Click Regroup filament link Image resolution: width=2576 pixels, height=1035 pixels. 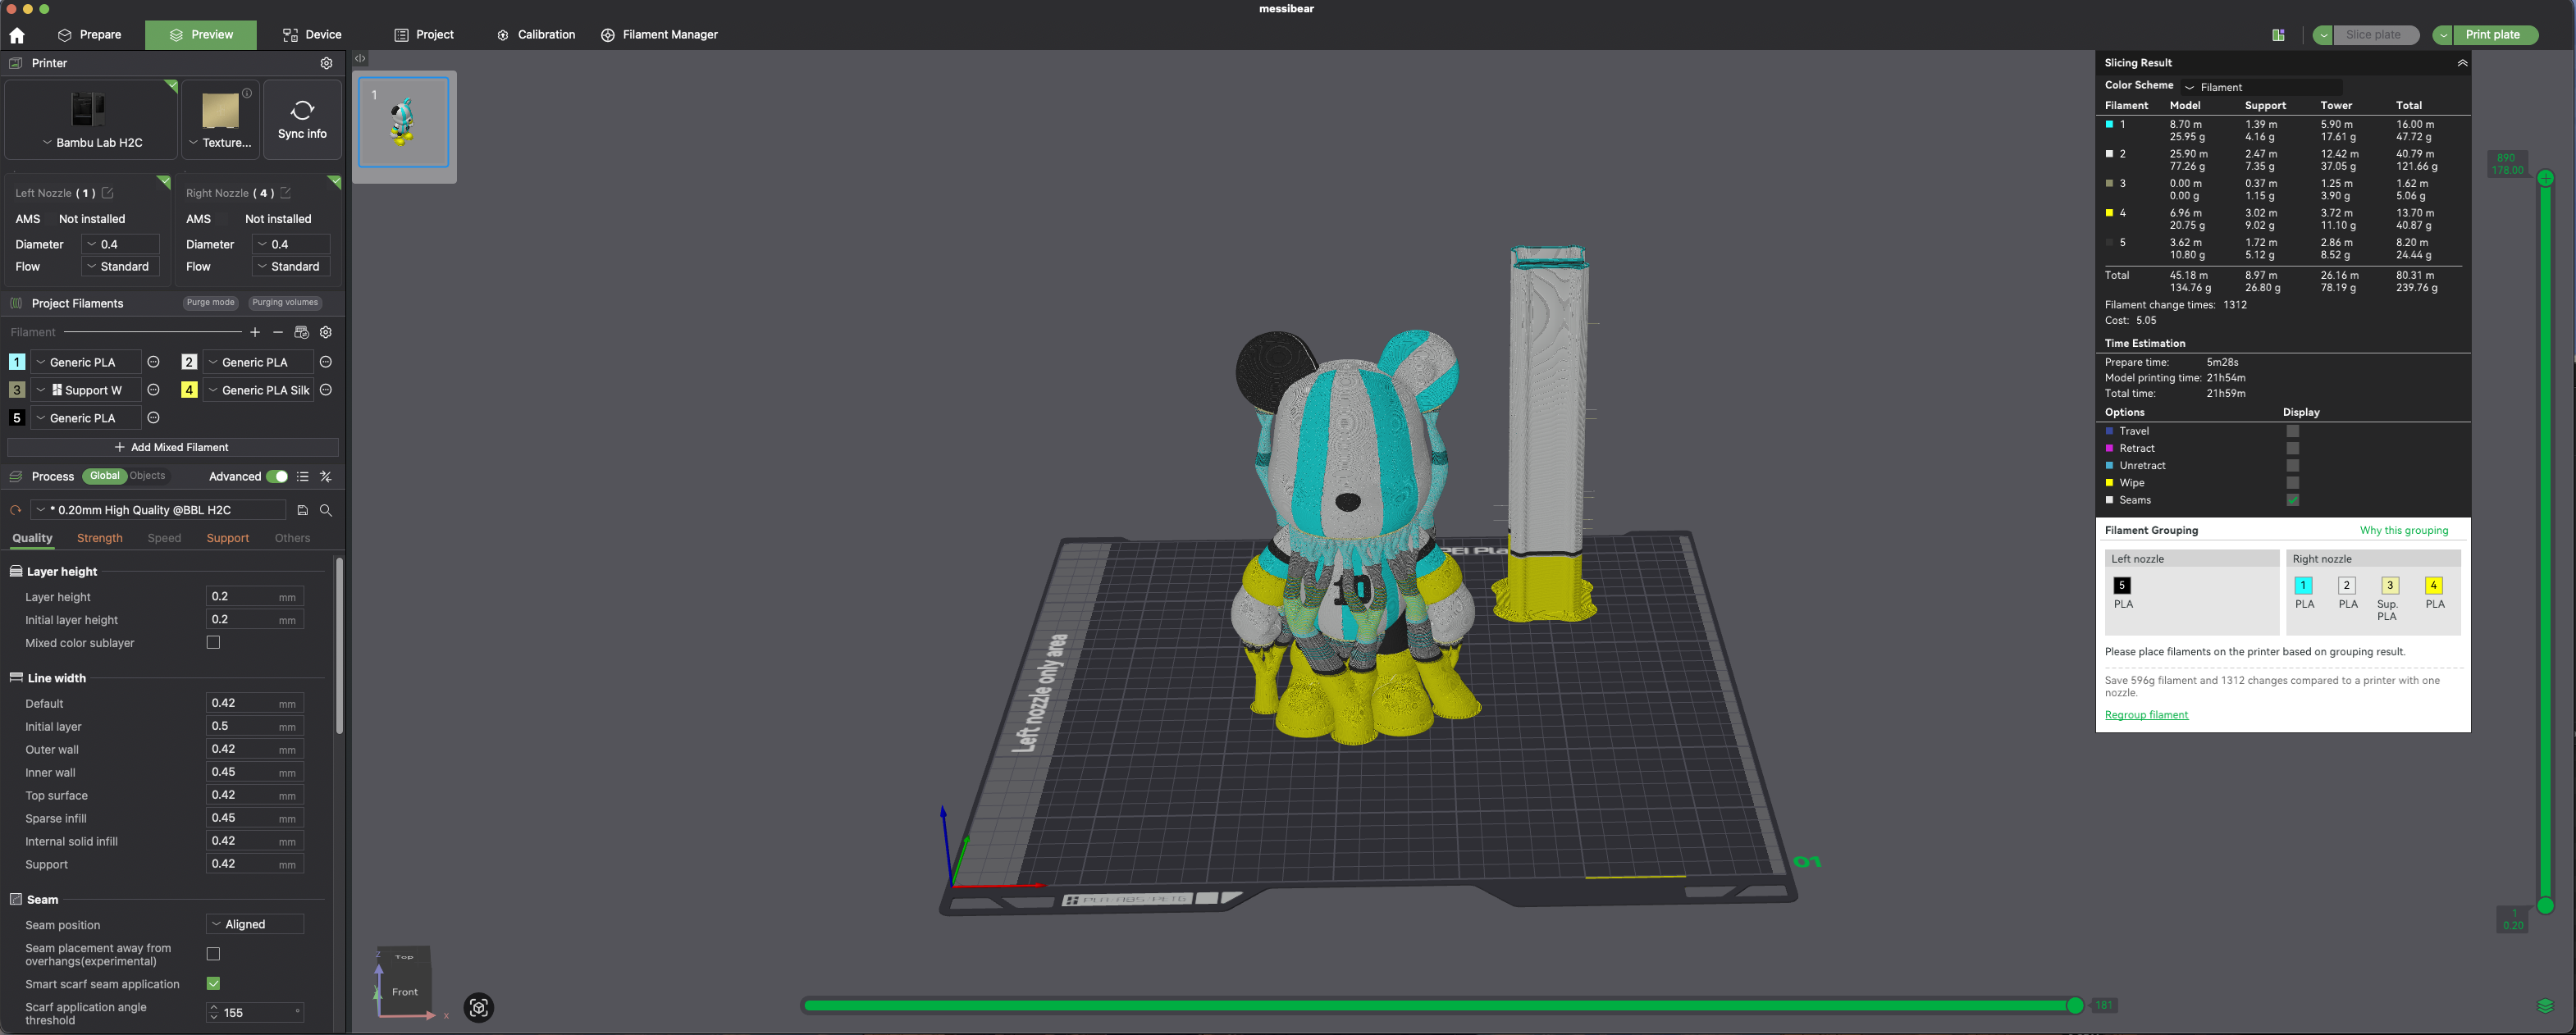tap(2146, 715)
